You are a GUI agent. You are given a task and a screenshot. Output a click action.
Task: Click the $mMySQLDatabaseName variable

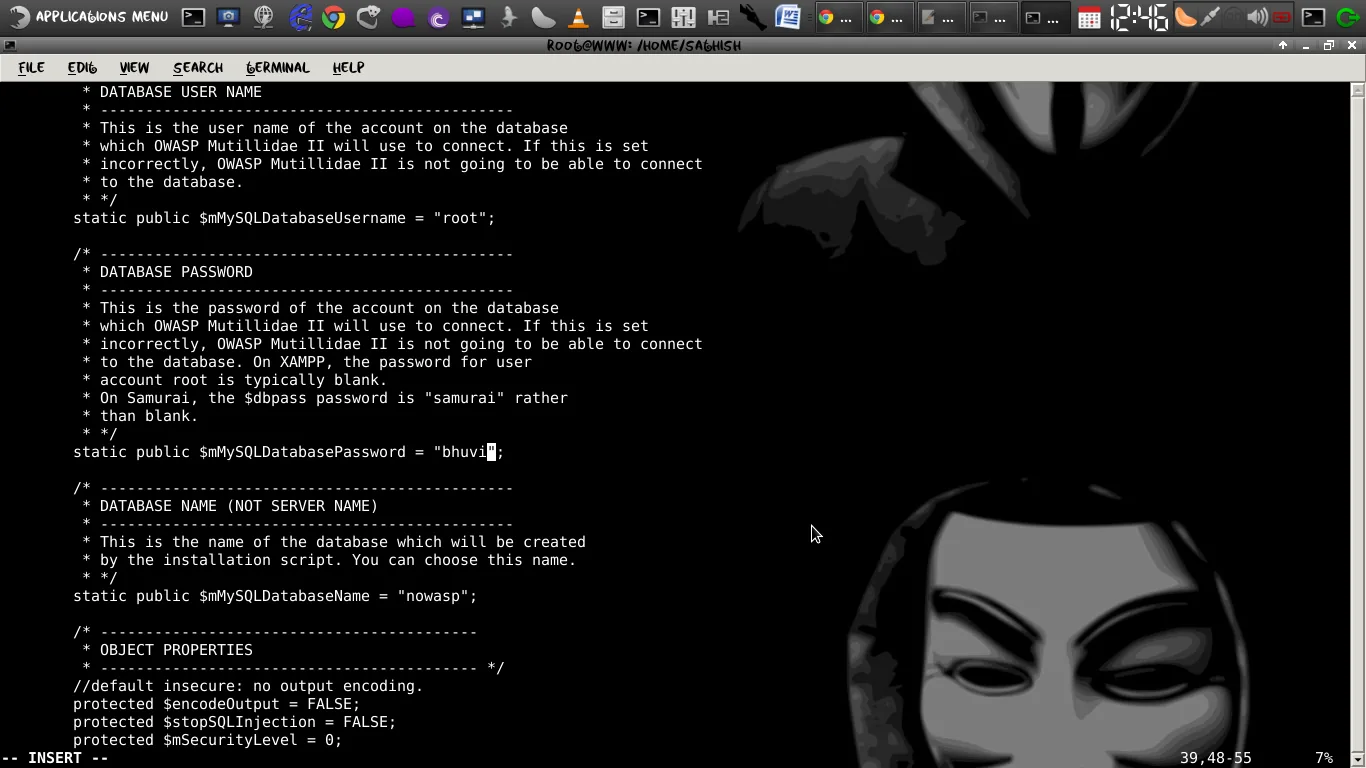pyautogui.click(x=284, y=596)
